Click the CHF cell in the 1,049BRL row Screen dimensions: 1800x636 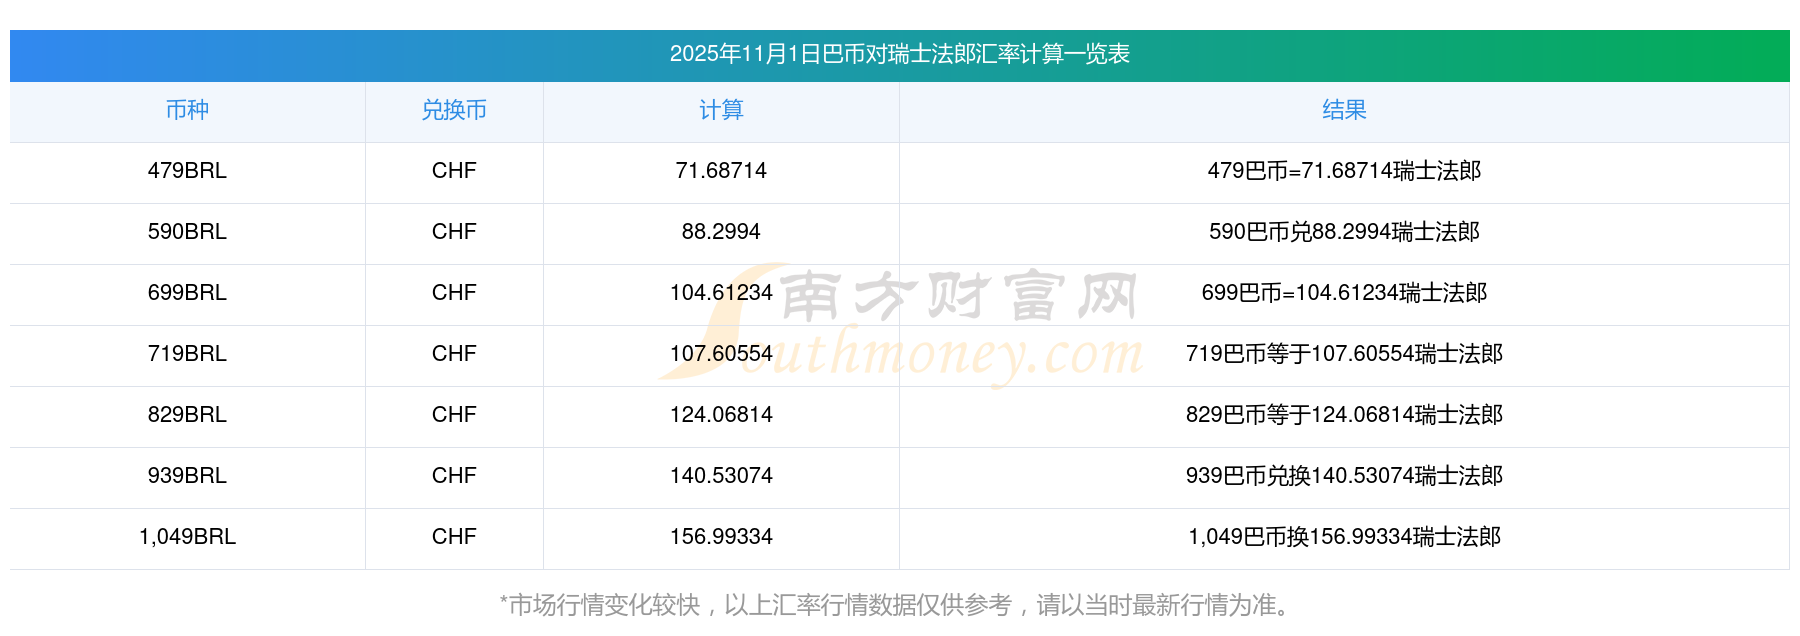click(x=454, y=537)
